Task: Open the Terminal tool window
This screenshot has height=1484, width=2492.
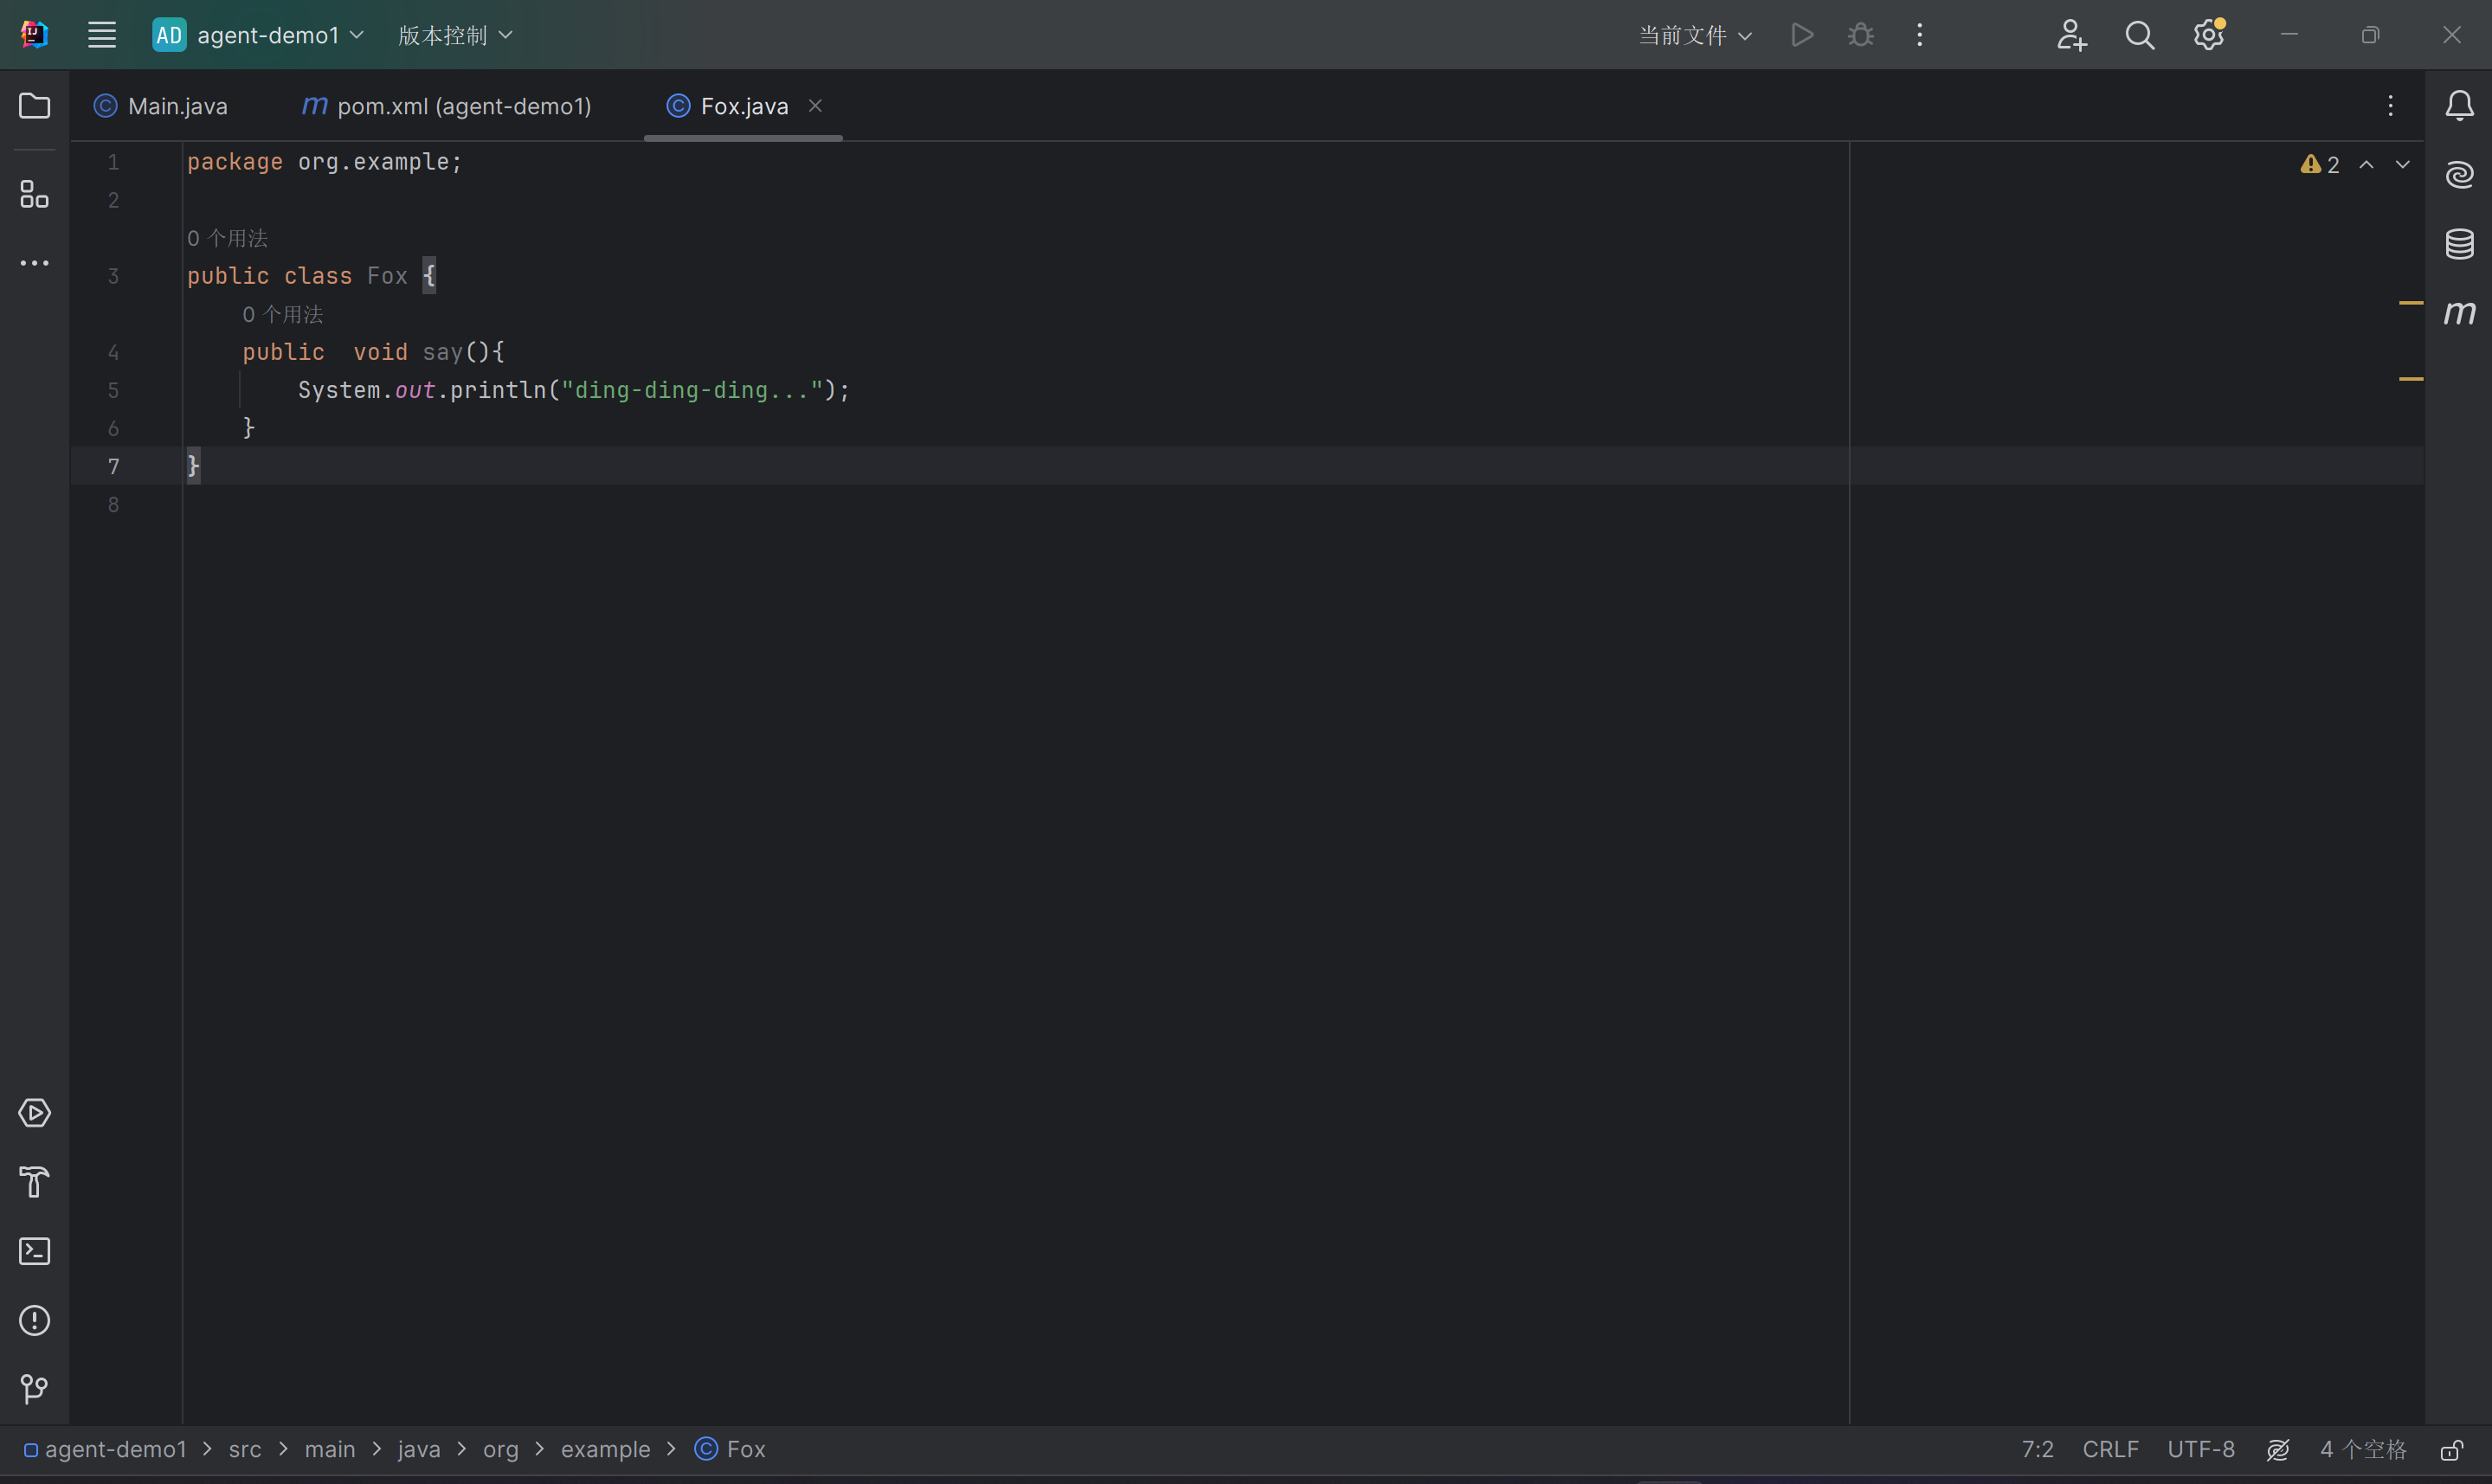Action: pyautogui.click(x=34, y=1251)
